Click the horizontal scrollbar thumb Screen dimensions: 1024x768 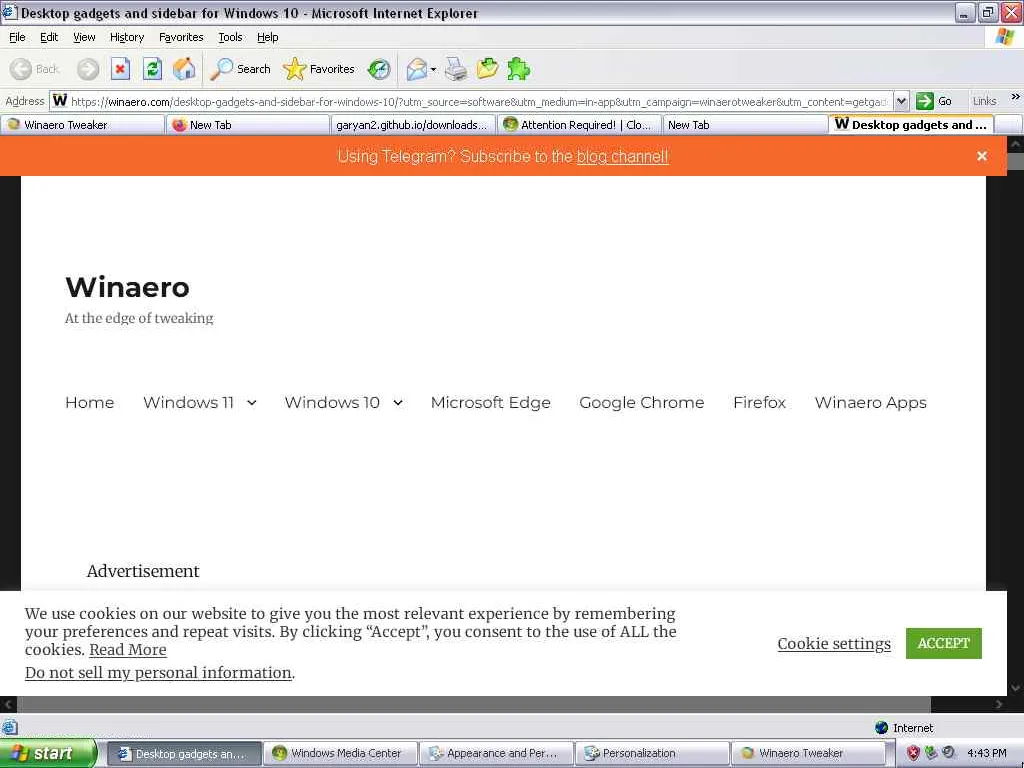click(473, 704)
